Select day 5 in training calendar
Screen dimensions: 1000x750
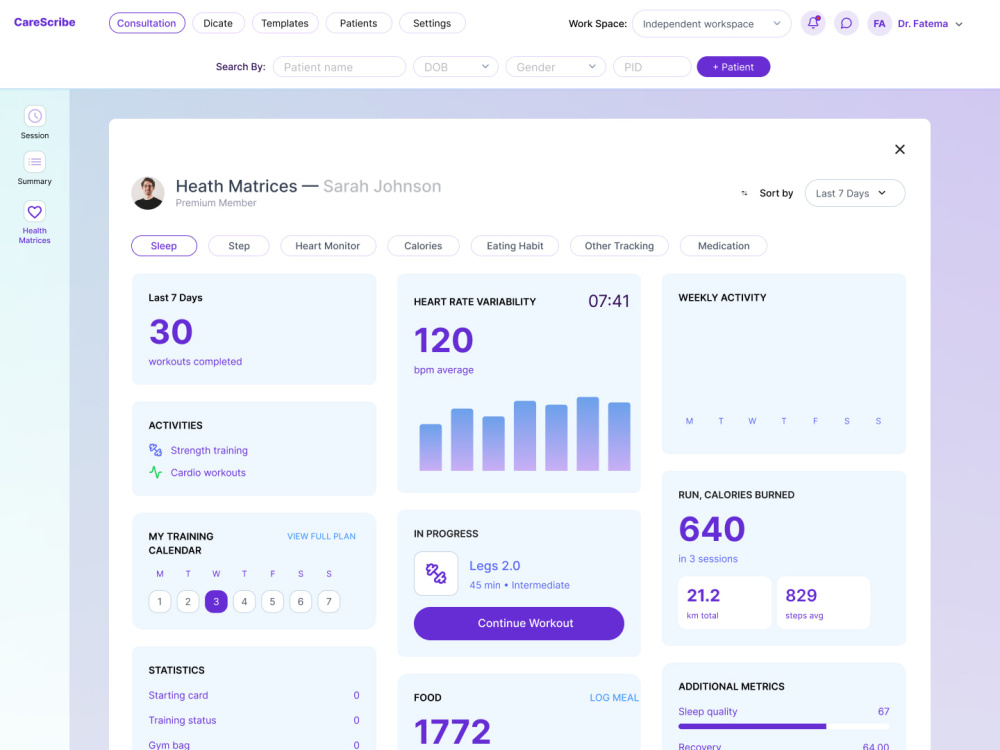click(272, 601)
